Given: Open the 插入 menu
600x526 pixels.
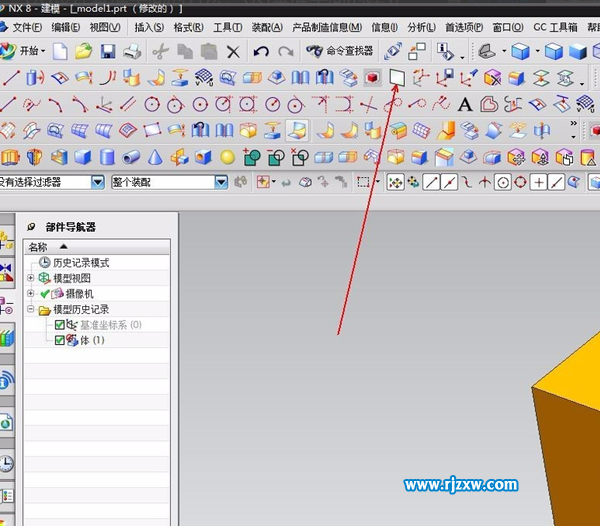Looking at the screenshot, I should [x=148, y=27].
